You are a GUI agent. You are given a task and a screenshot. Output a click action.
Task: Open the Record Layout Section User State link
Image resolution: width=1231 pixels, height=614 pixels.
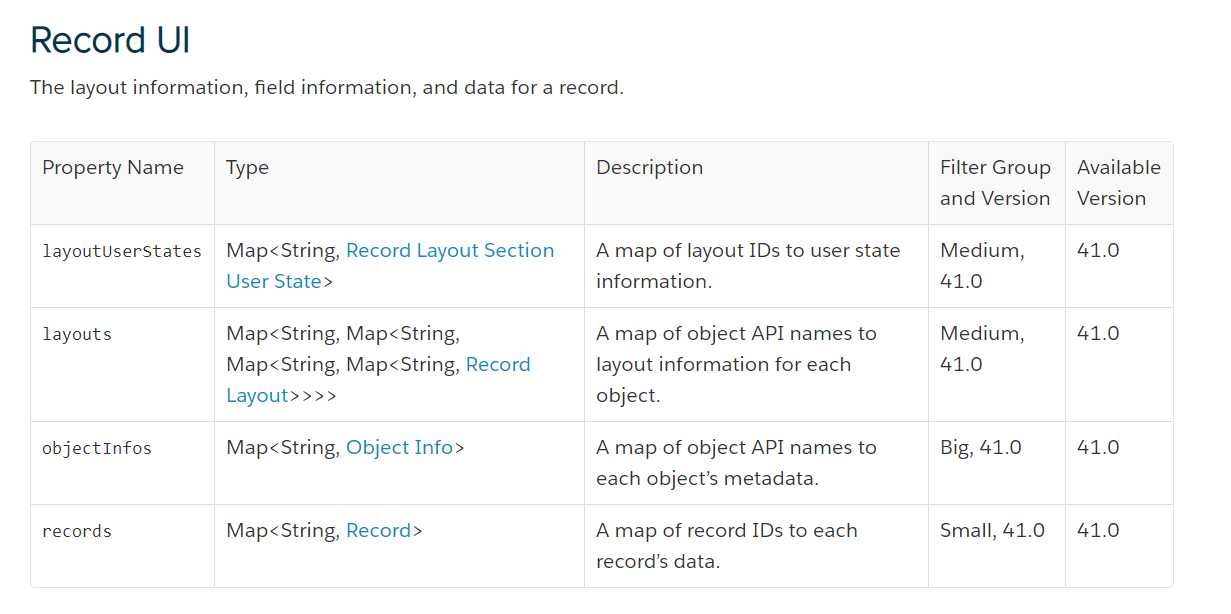coord(390,266)
